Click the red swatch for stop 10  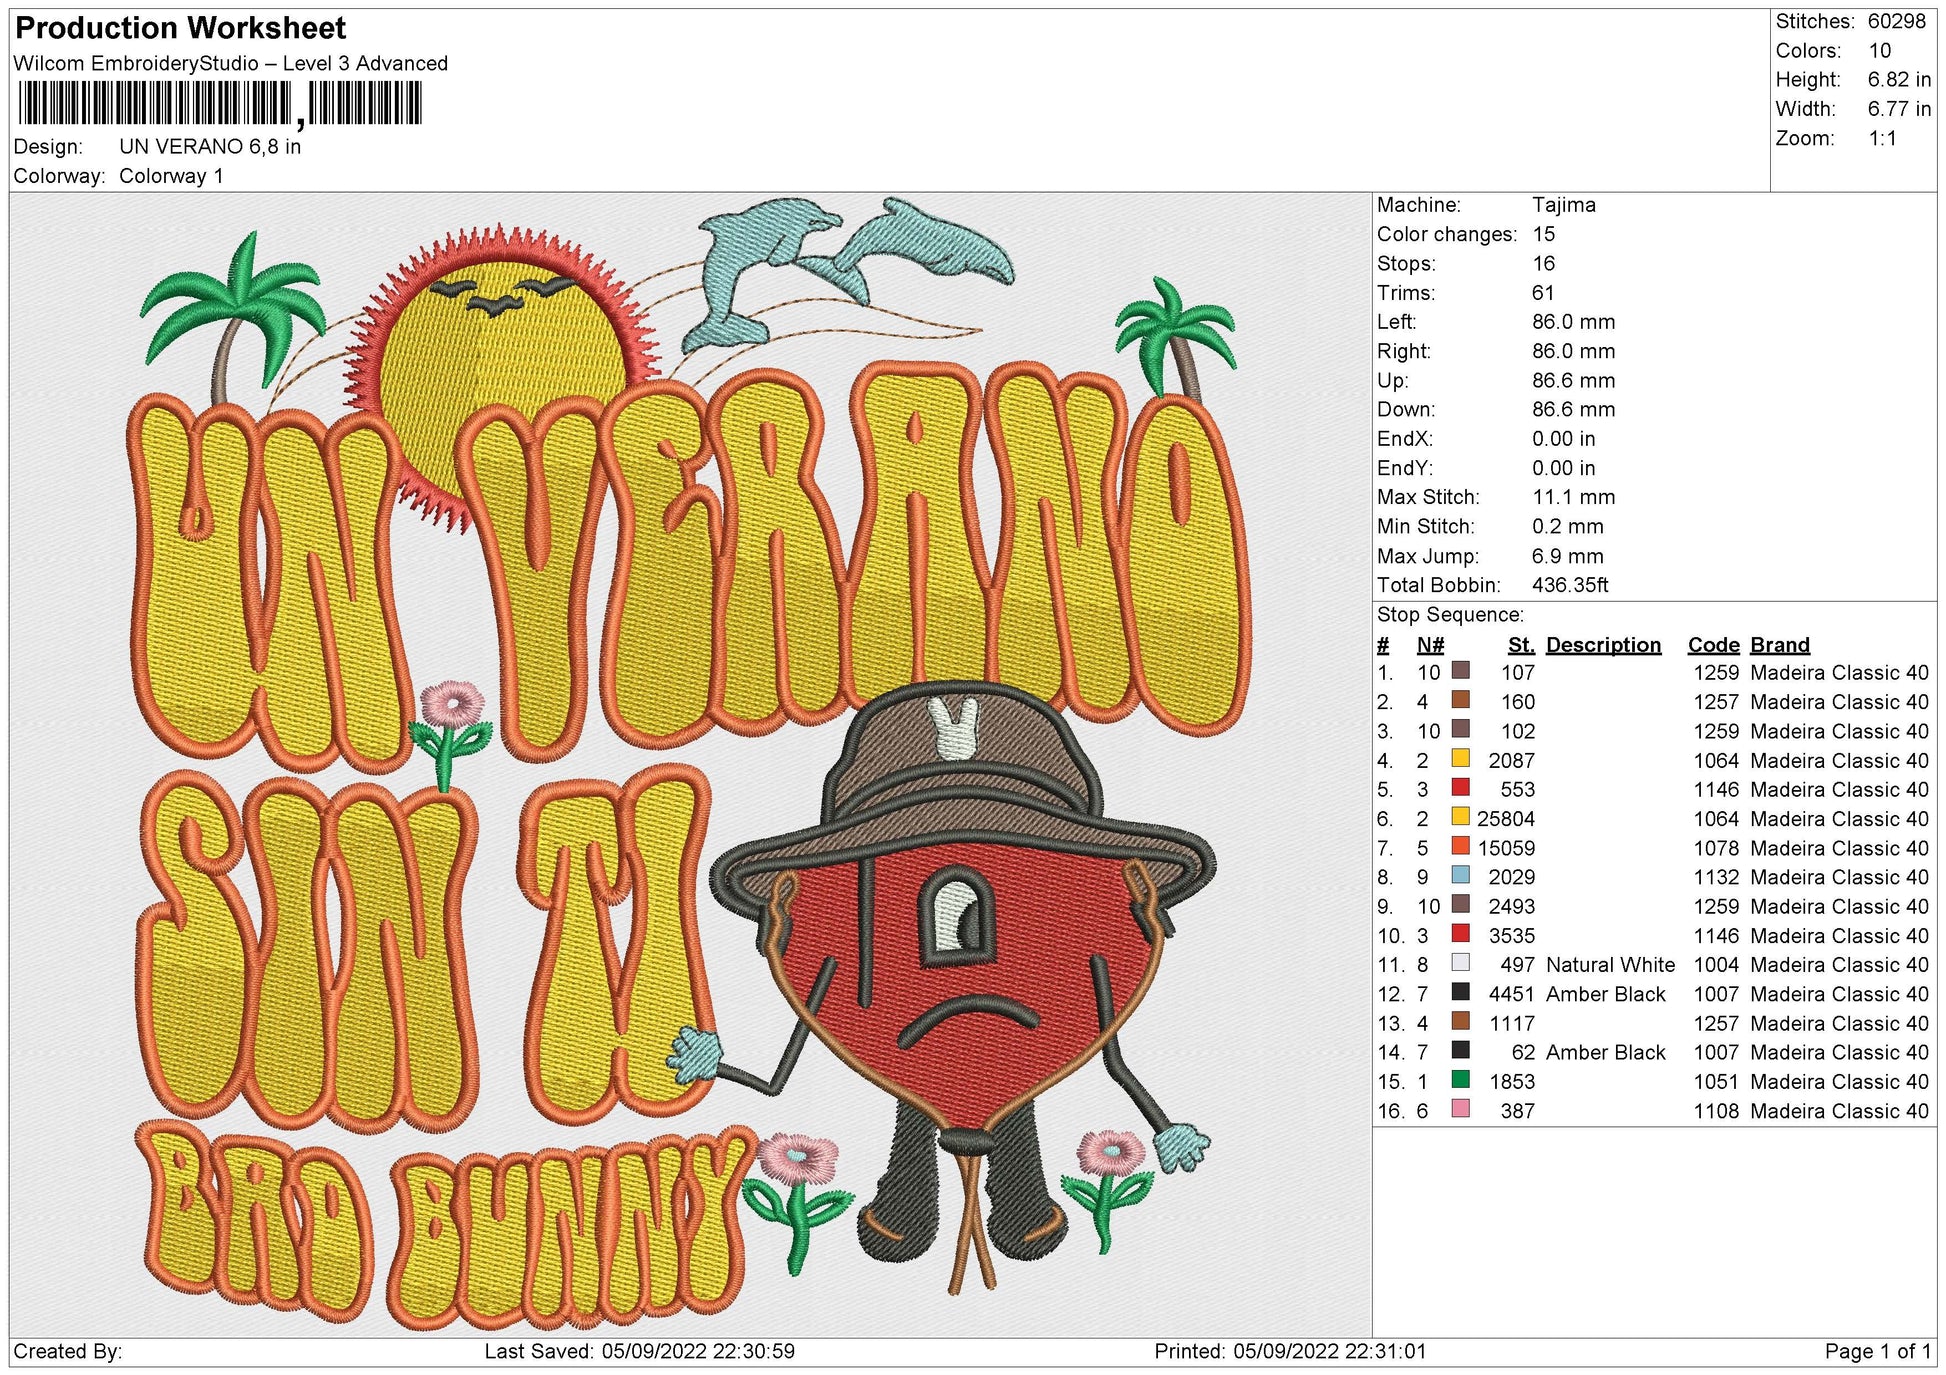point(1460,934)
